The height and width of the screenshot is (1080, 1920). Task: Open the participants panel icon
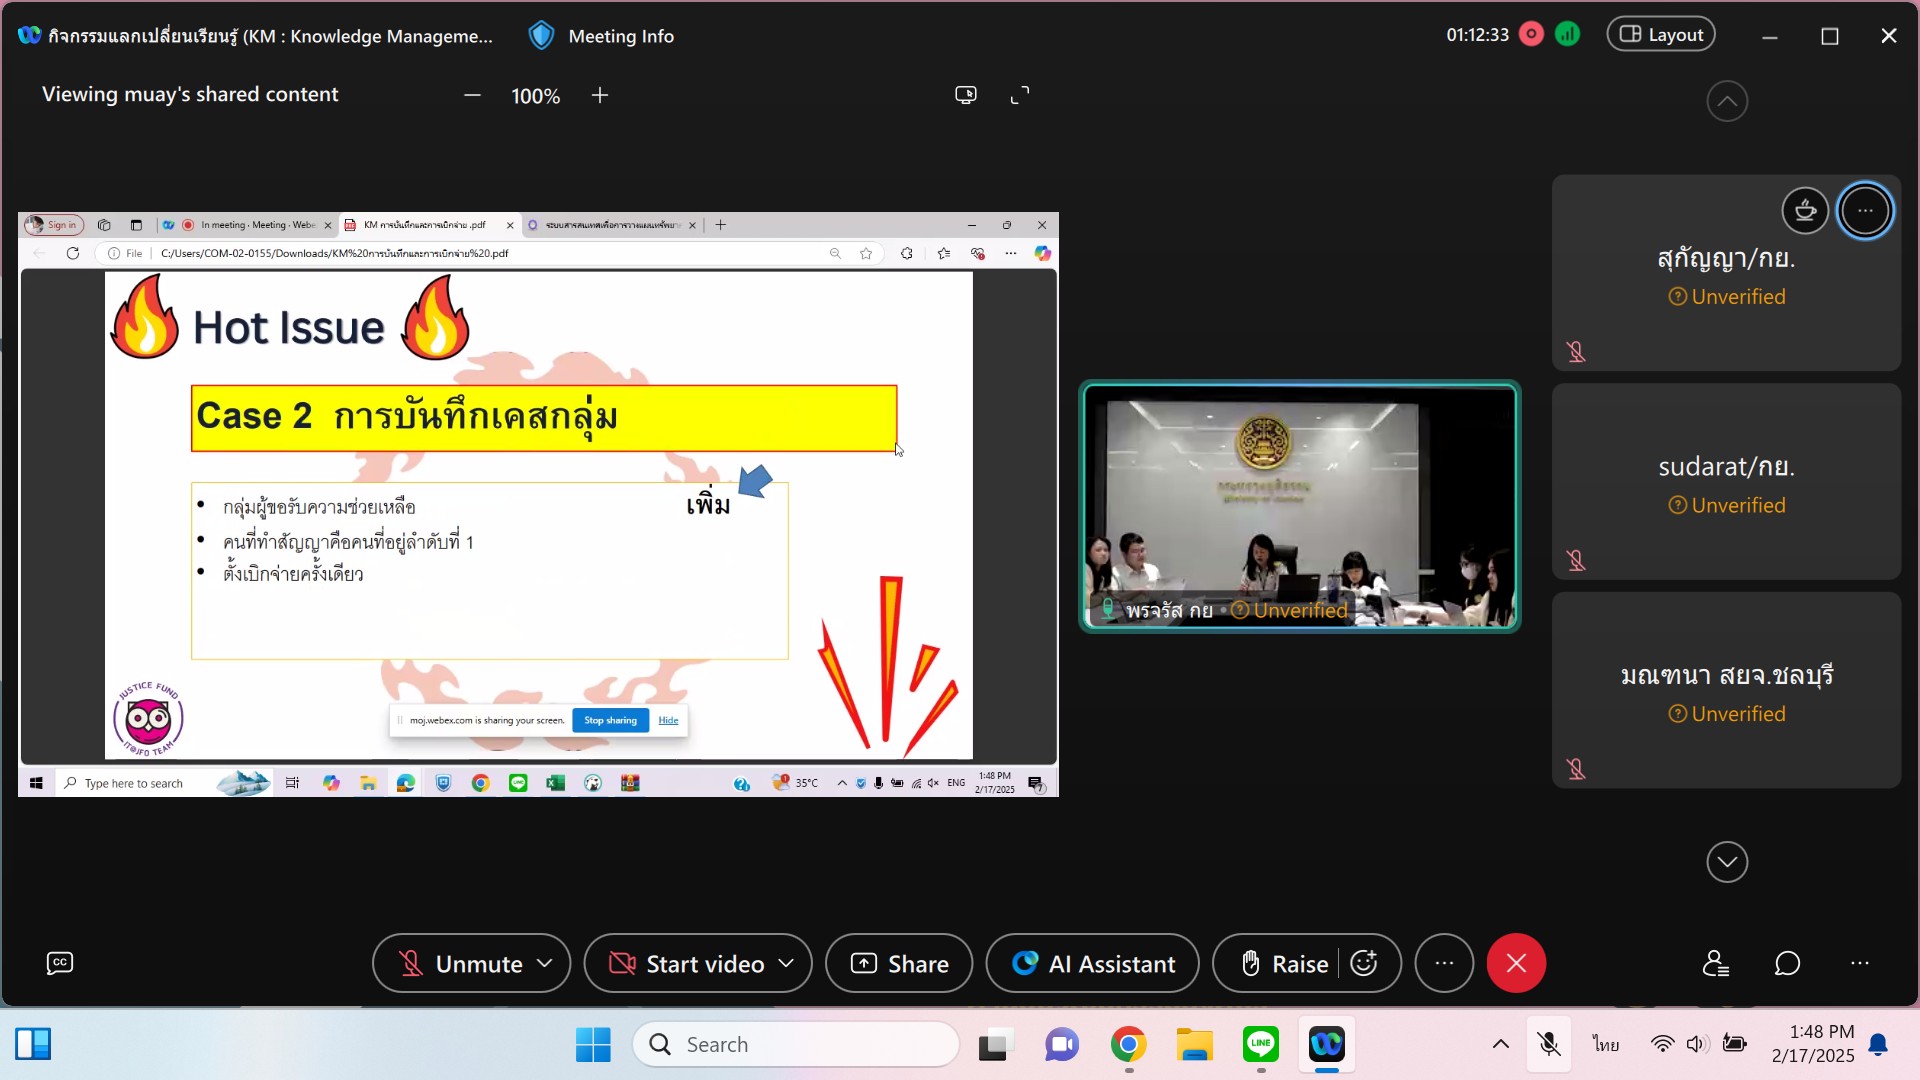[x=1716, y=963]
